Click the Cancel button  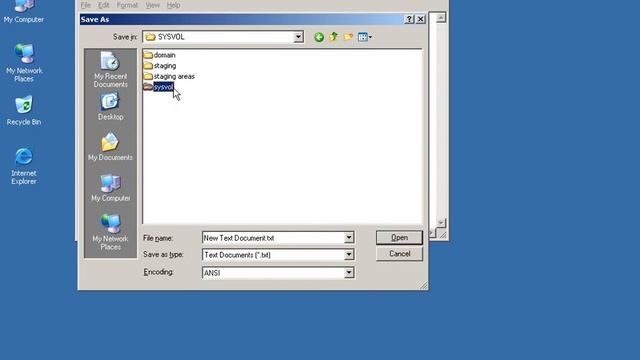[x=399, y=254]
